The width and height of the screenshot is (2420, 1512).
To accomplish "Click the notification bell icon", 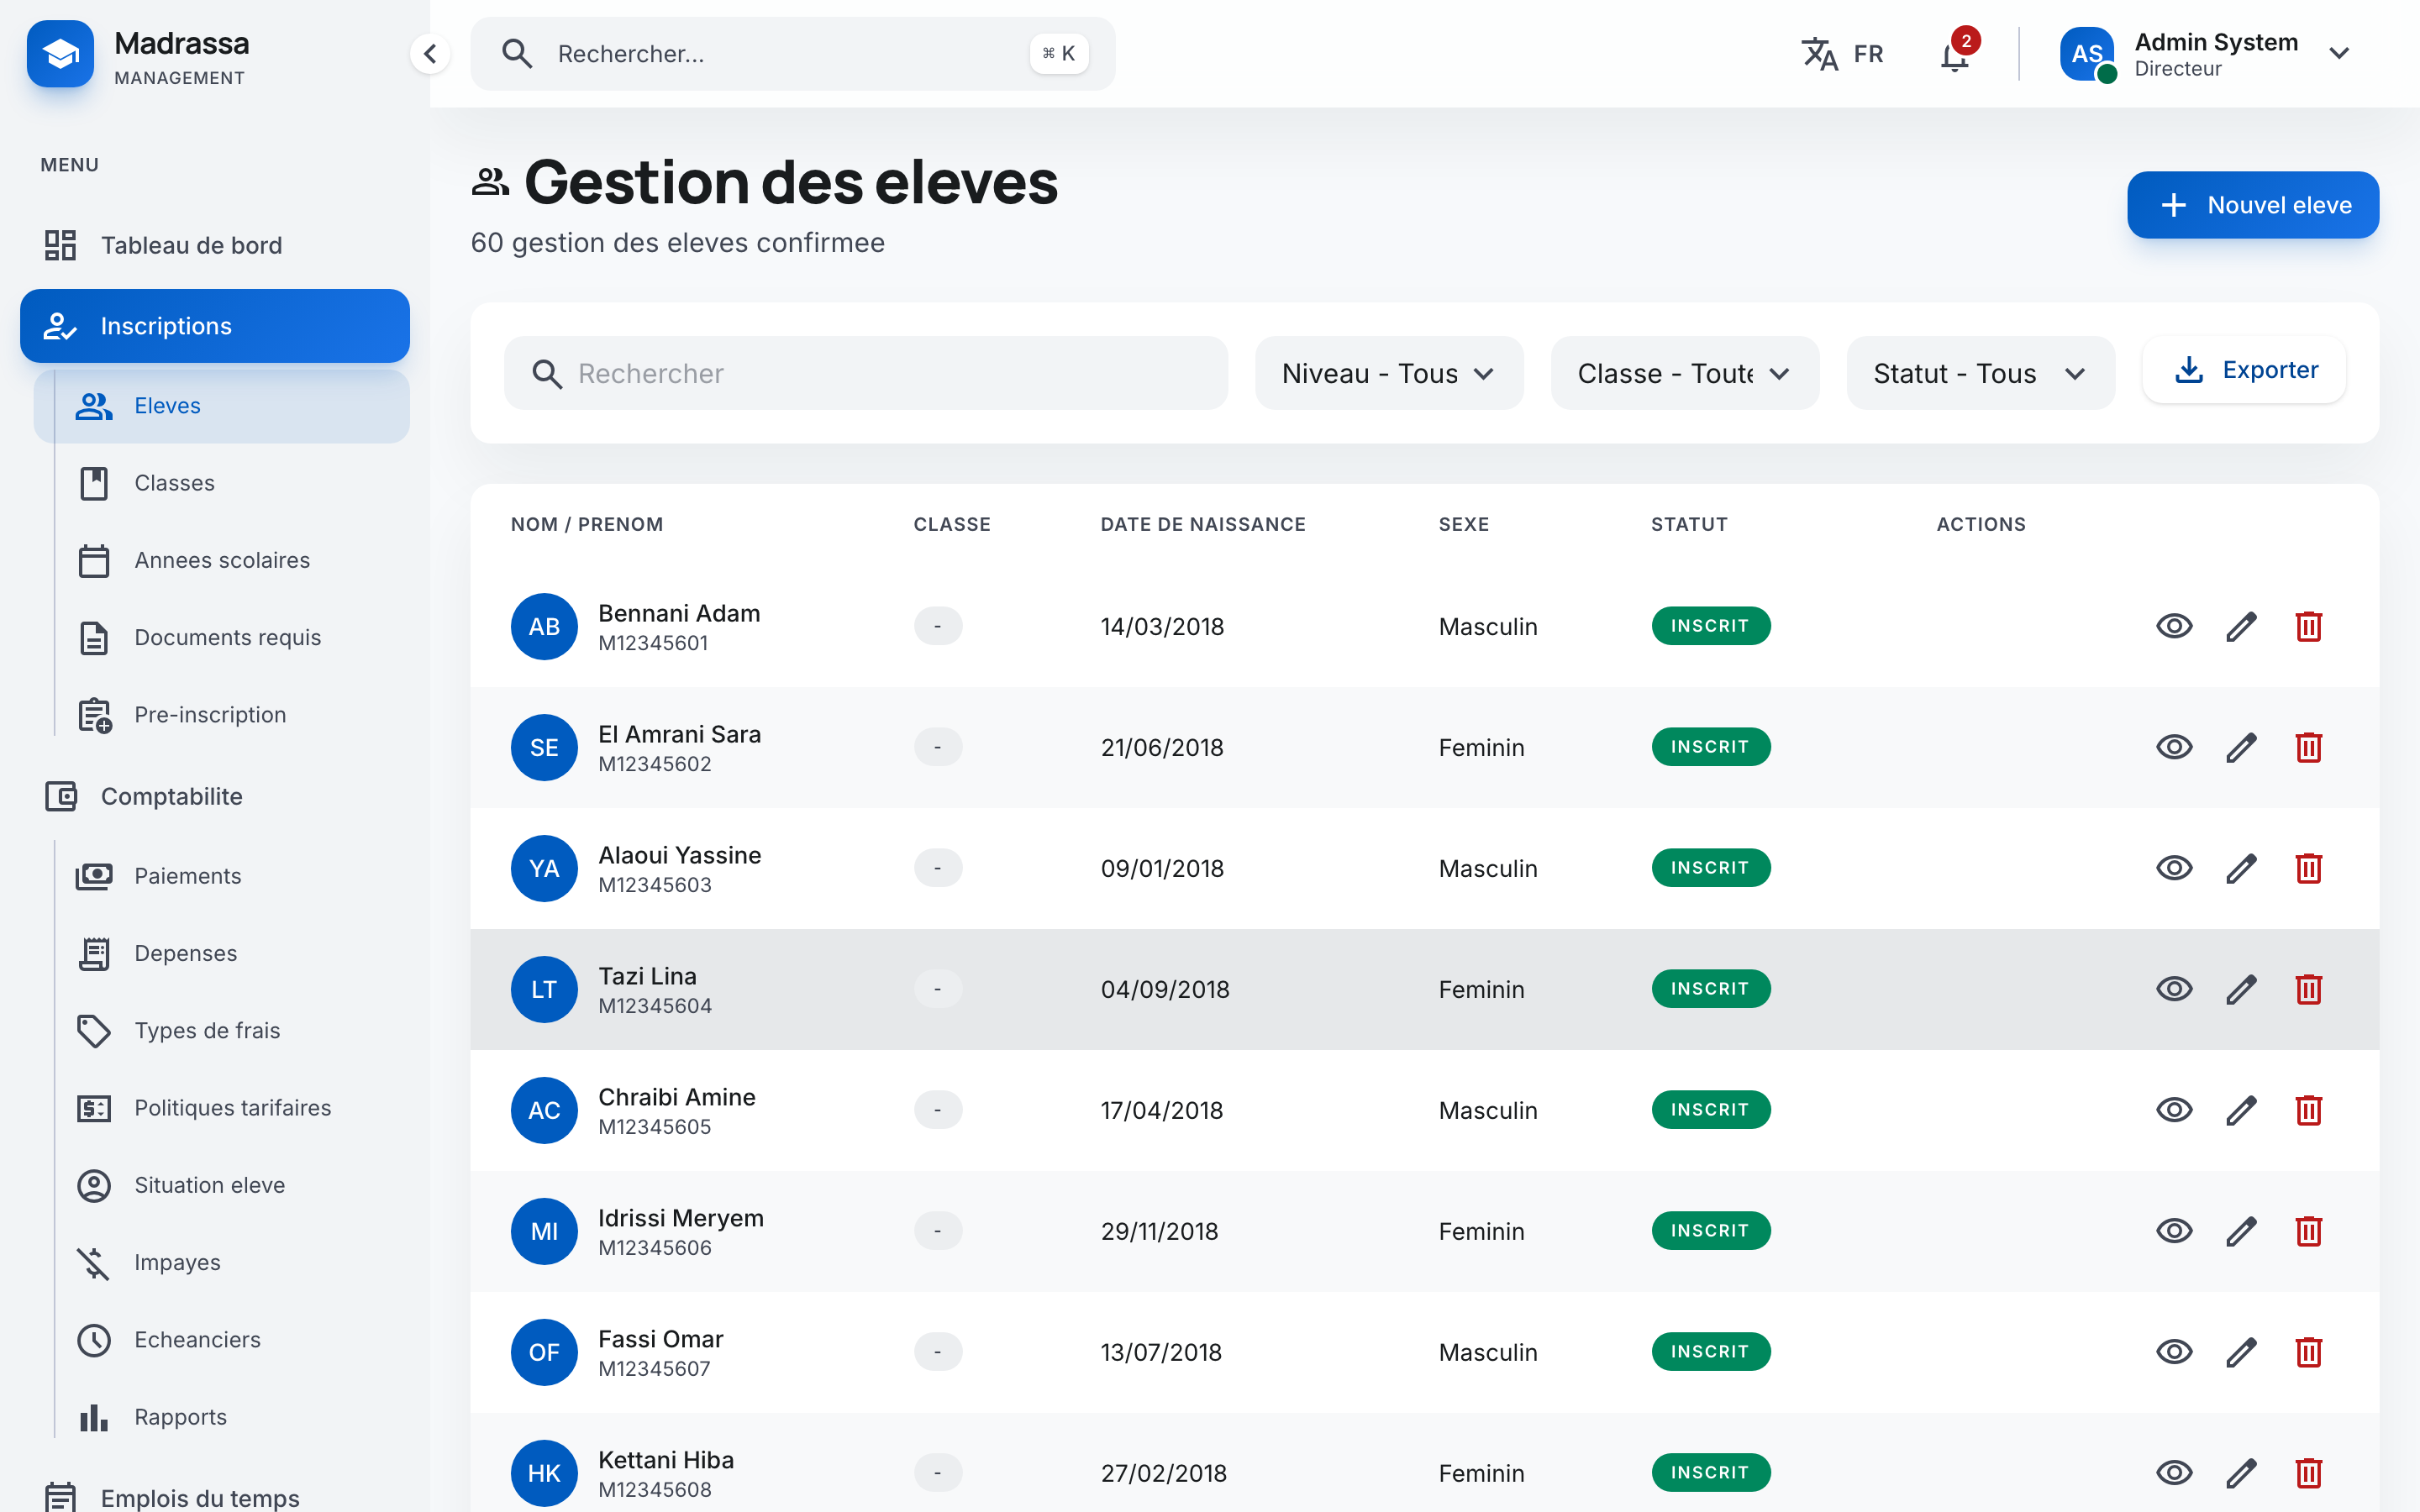I will tap(1954, 55).
